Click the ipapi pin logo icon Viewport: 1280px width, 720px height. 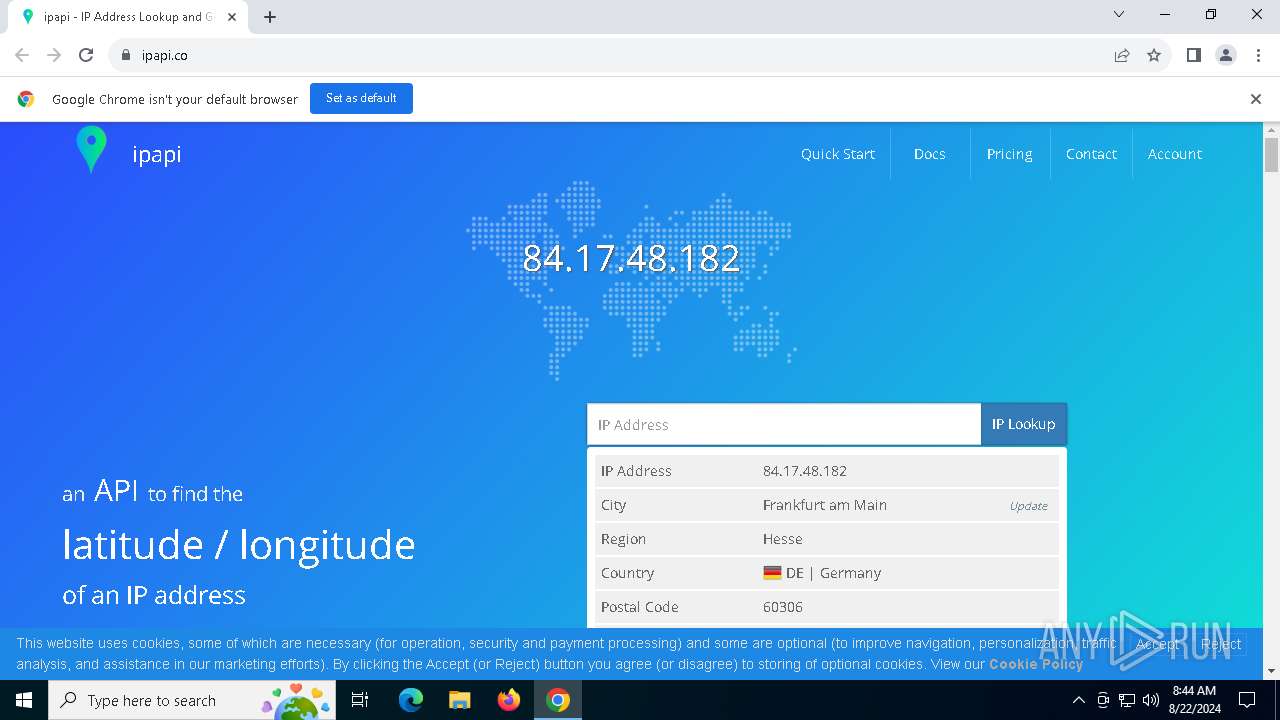[x=91, y=150]
